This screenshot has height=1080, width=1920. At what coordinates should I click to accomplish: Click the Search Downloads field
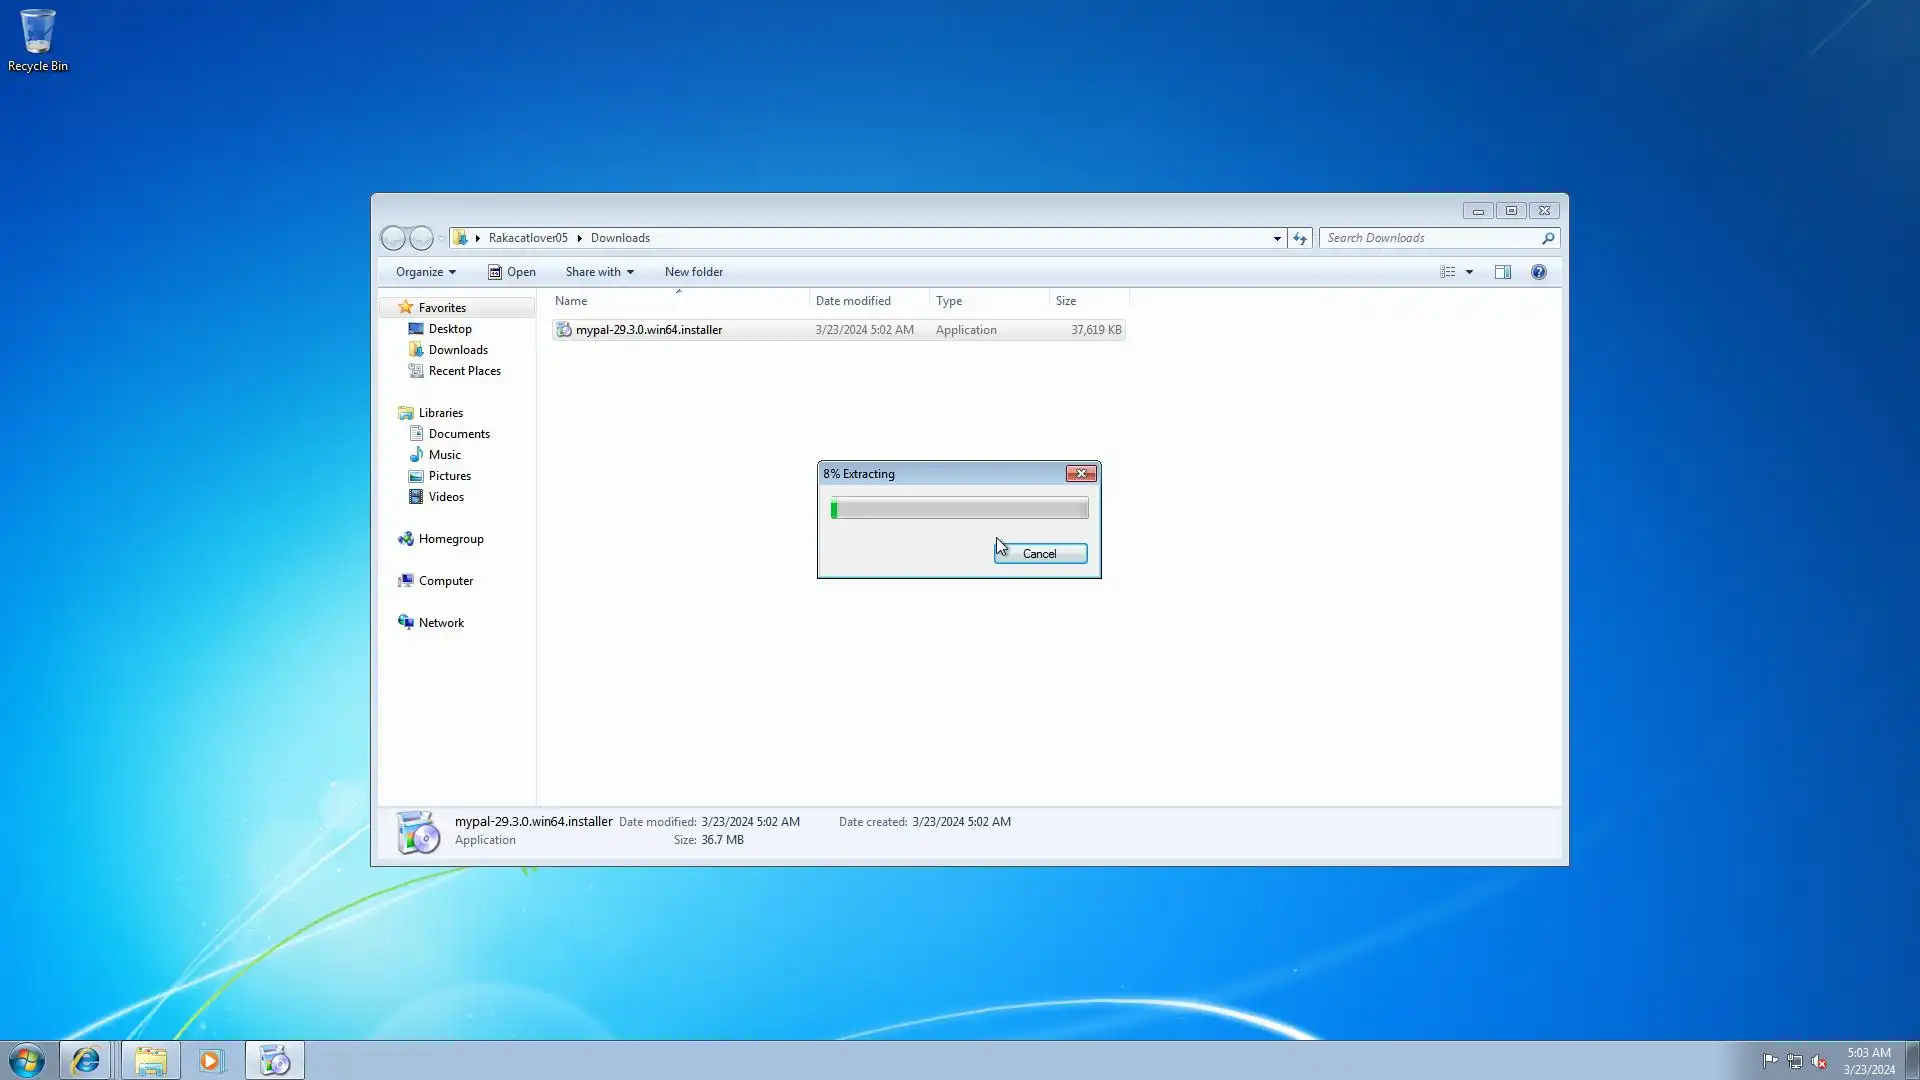1428,238
